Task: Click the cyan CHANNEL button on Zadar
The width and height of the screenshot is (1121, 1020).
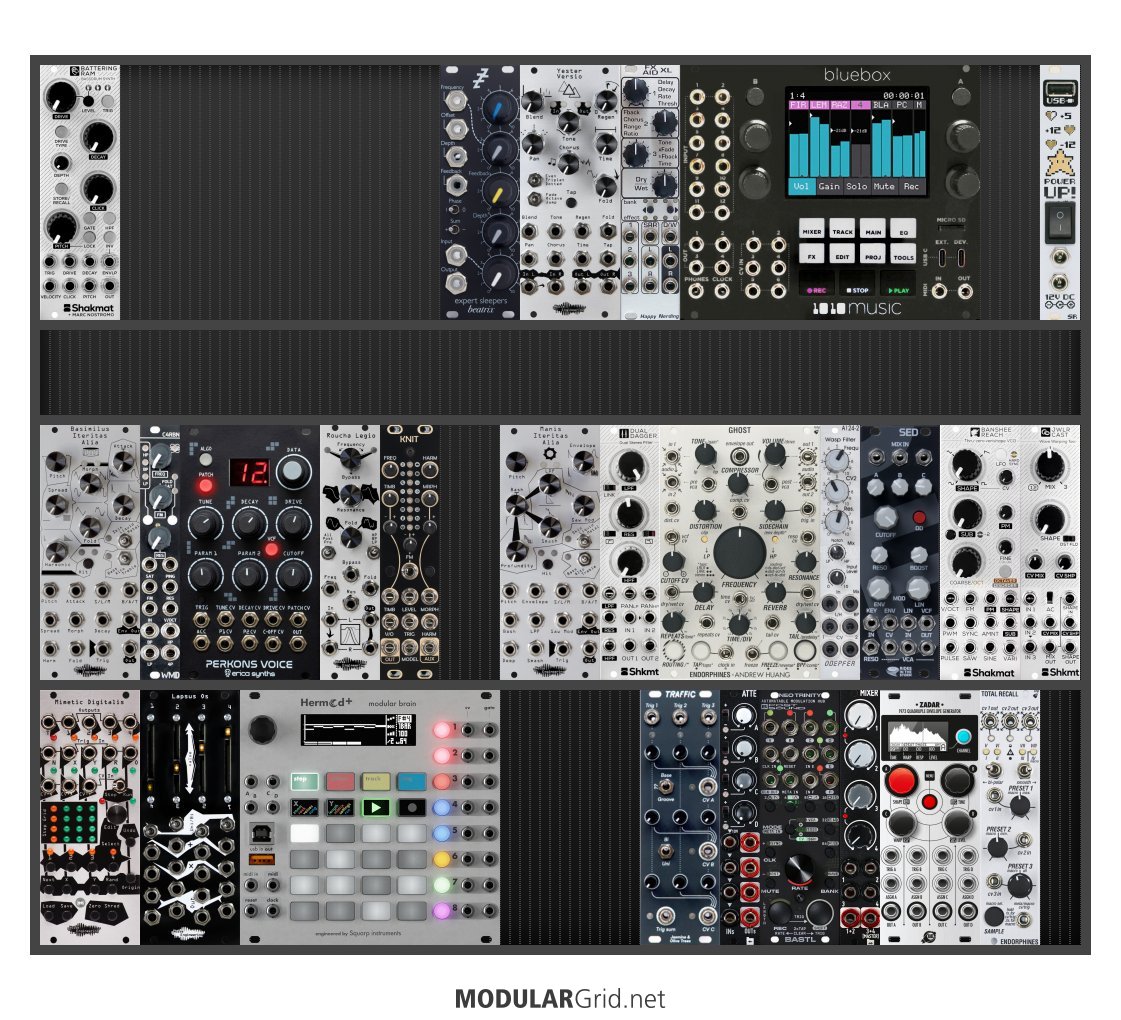Action: click(x=964, y=736)
